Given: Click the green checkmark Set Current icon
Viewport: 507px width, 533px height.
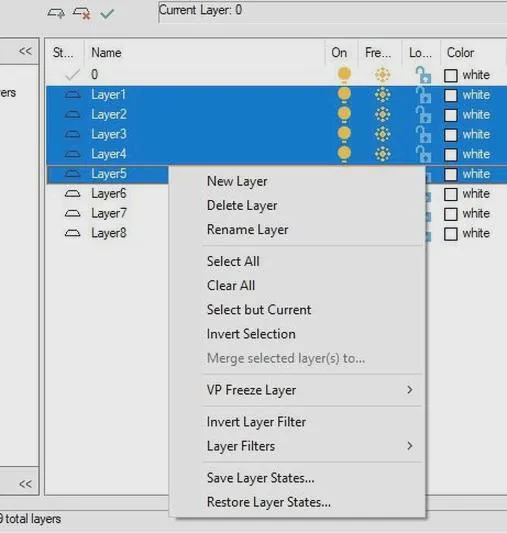Looking at the screenshot, I should coord(107,14).
